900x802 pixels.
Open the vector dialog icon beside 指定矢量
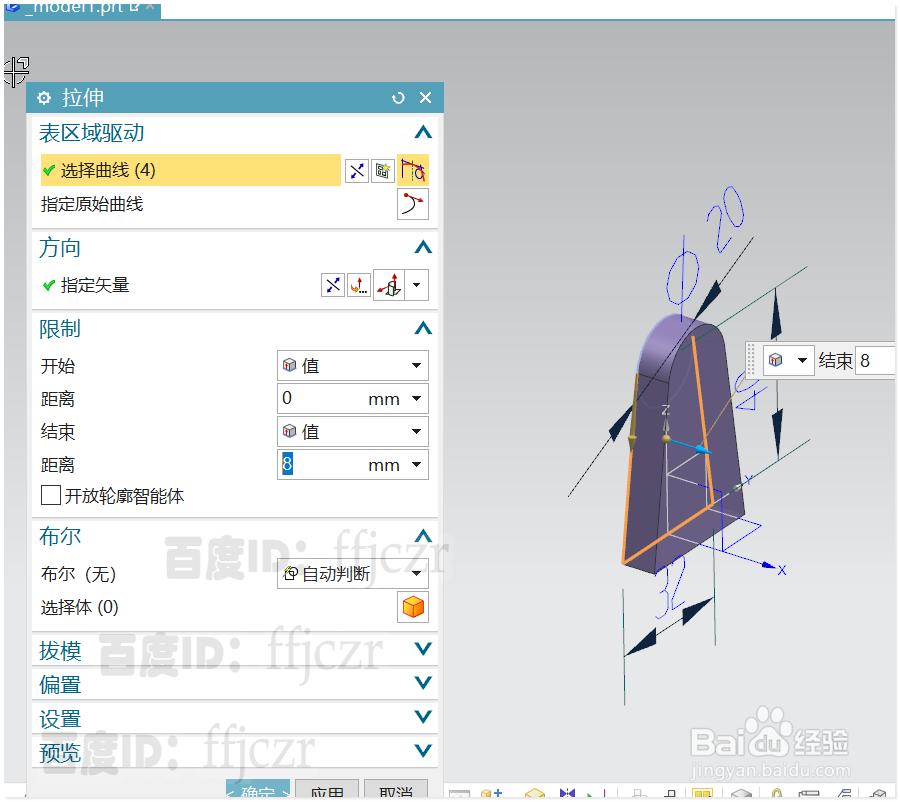(x=359, y=285)
